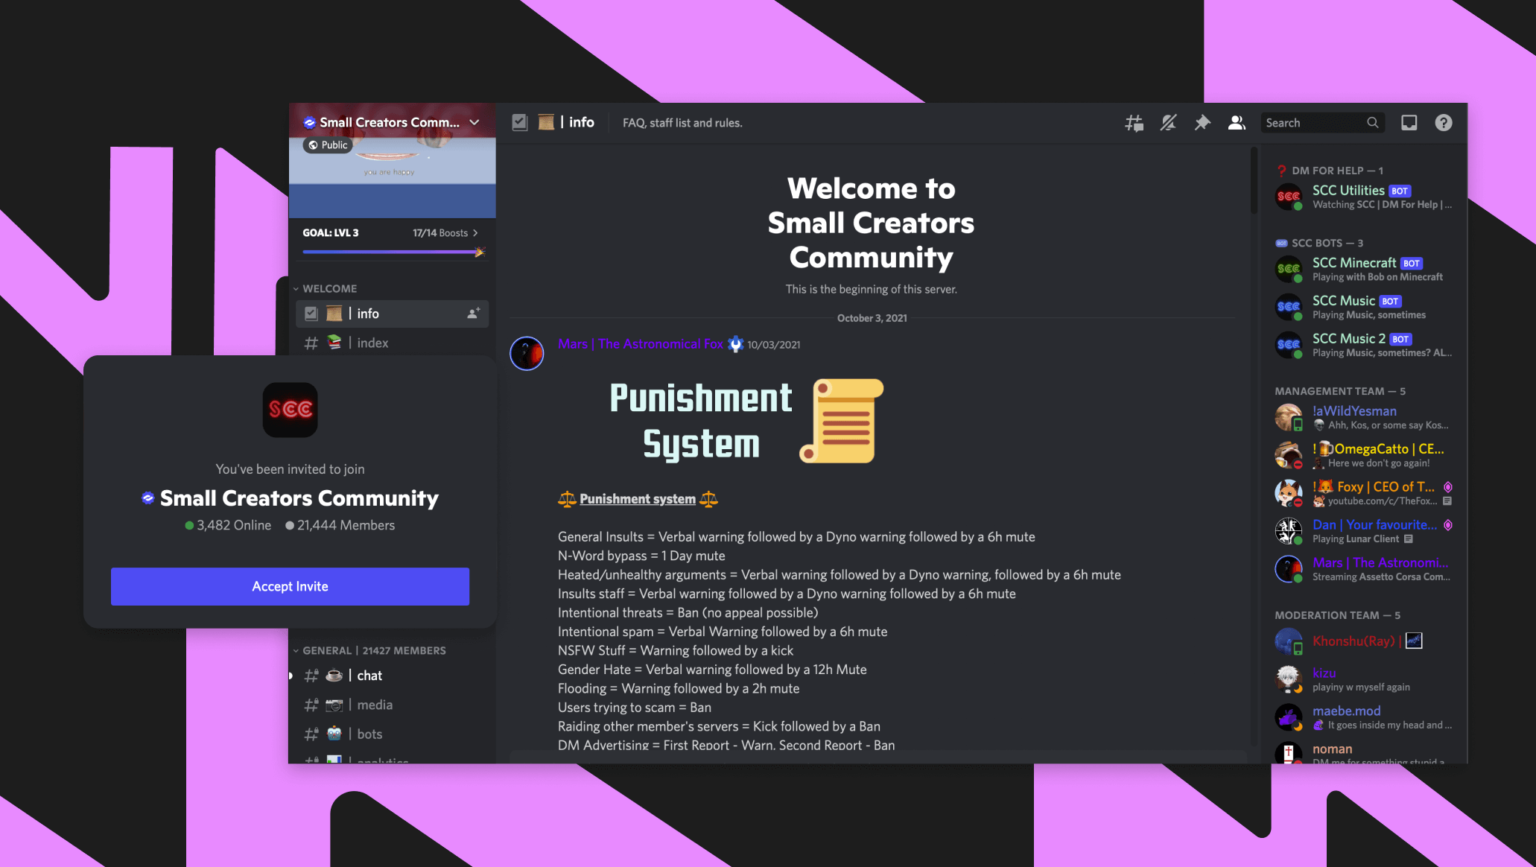
Task: Switch to the #chat channel
Action: point(368,675)
